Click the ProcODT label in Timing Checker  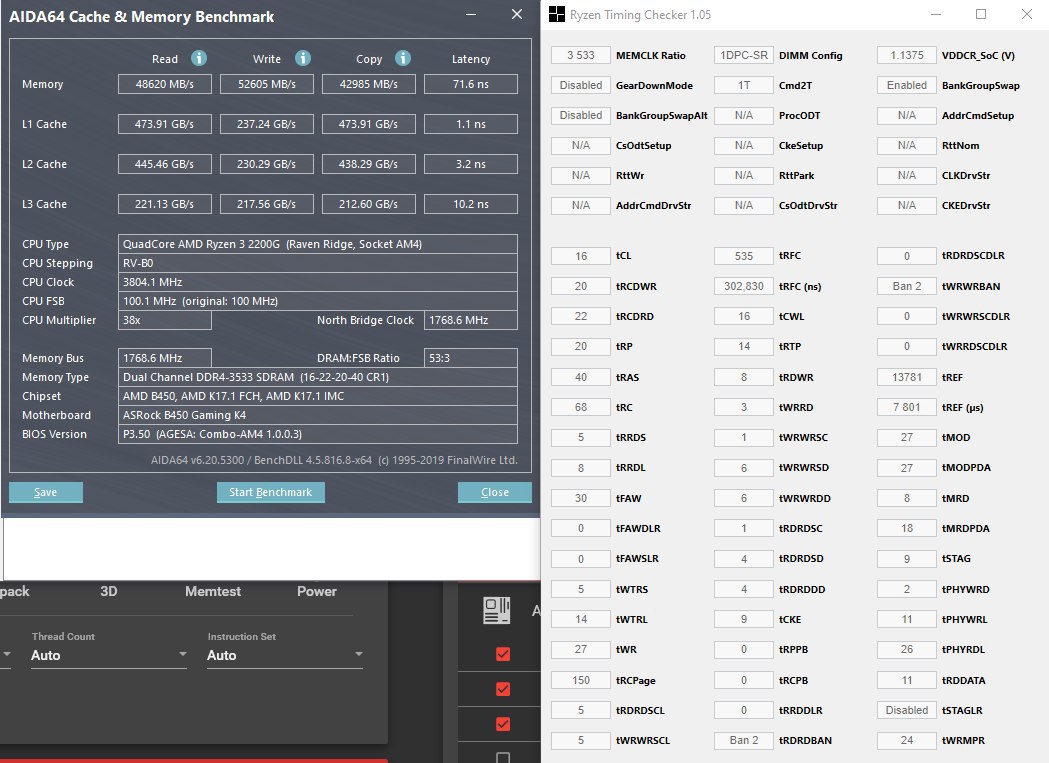click(799, 115)
